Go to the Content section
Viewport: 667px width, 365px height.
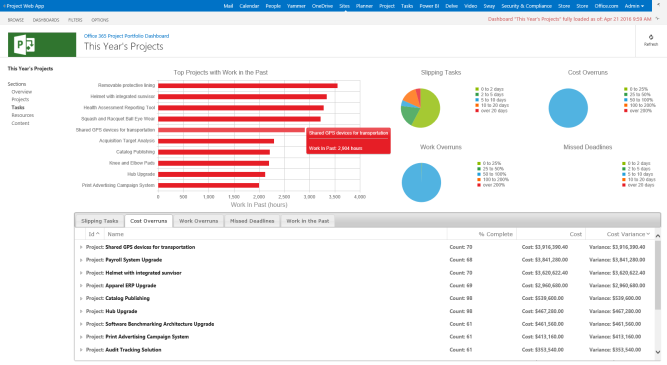point(20,123)
